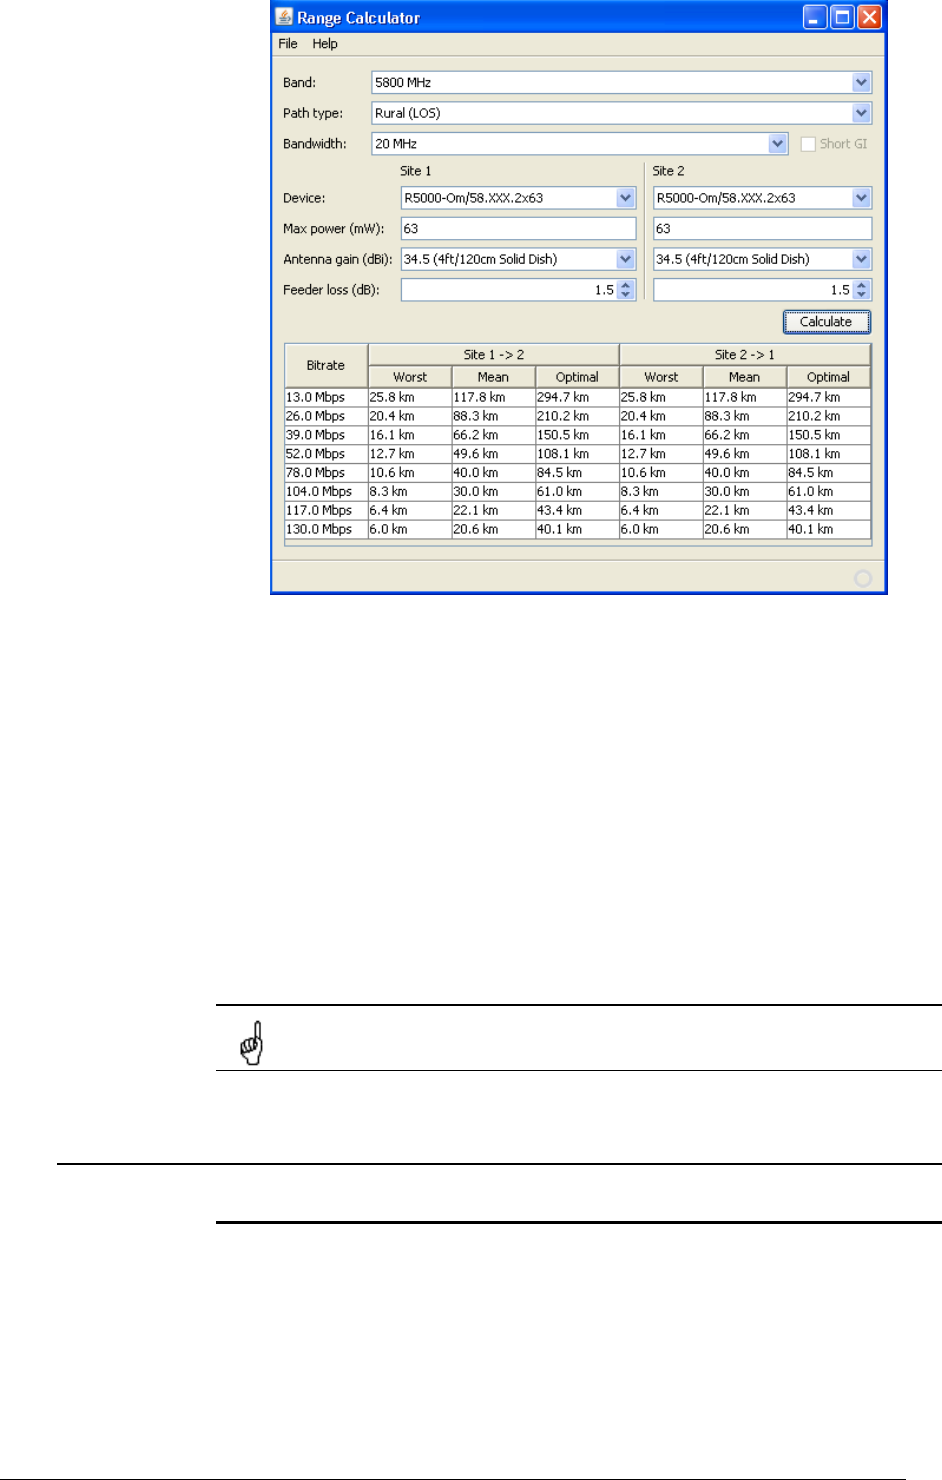The image size is (942, 1480).
Task: Increase Site 1 feeder loss with up arrow
Action: (627, 285)
